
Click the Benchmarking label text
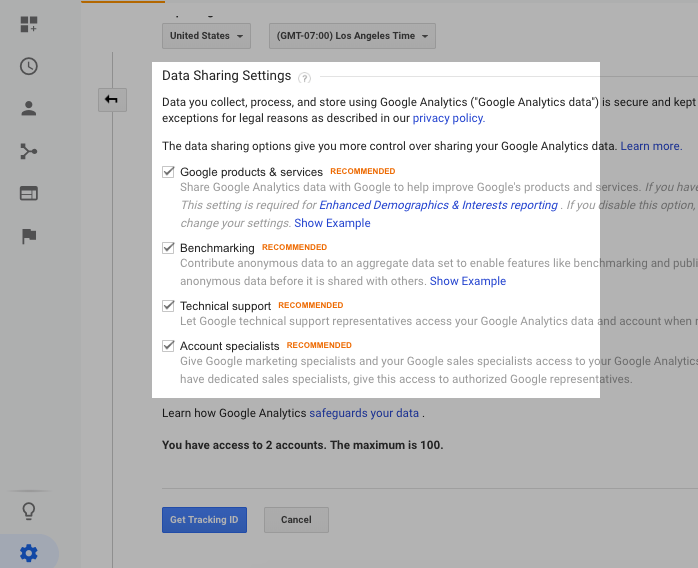pyautogui.click(x=217, y=248)
